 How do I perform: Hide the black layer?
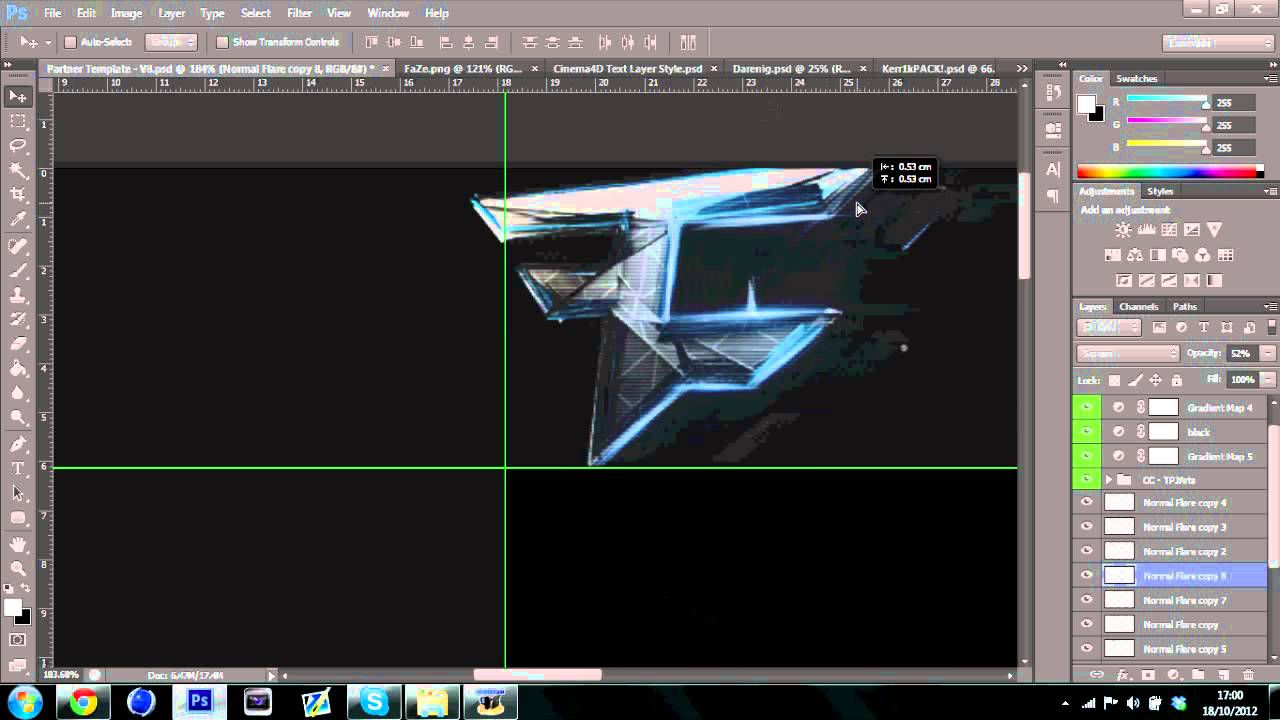pyautogui.click(x=1086, y=432)
